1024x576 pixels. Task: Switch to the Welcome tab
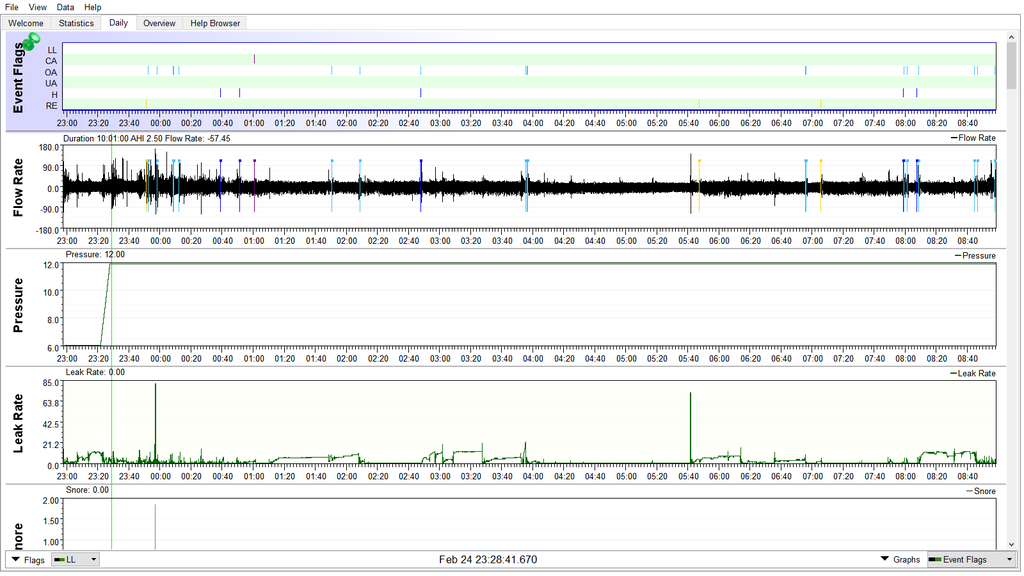coord(26,23)
